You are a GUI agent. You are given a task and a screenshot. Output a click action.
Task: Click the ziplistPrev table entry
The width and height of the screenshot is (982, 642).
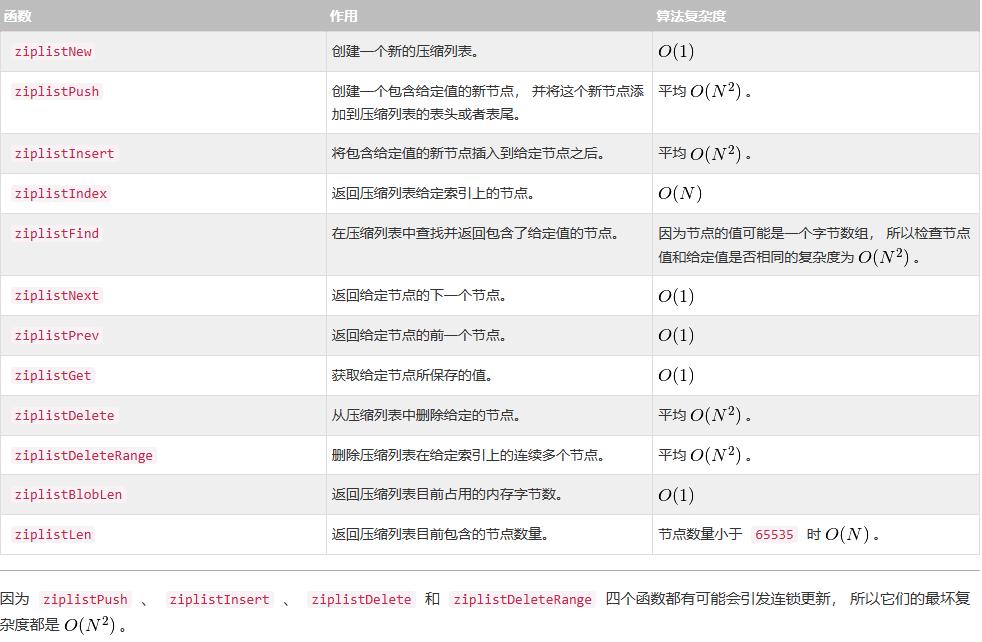56,336
